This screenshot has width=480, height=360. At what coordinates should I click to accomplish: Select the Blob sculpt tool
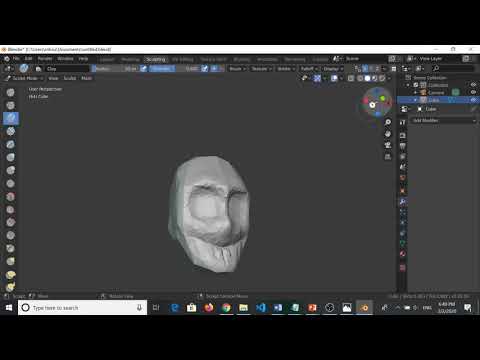pyautogui.click(x=11, y=170)
